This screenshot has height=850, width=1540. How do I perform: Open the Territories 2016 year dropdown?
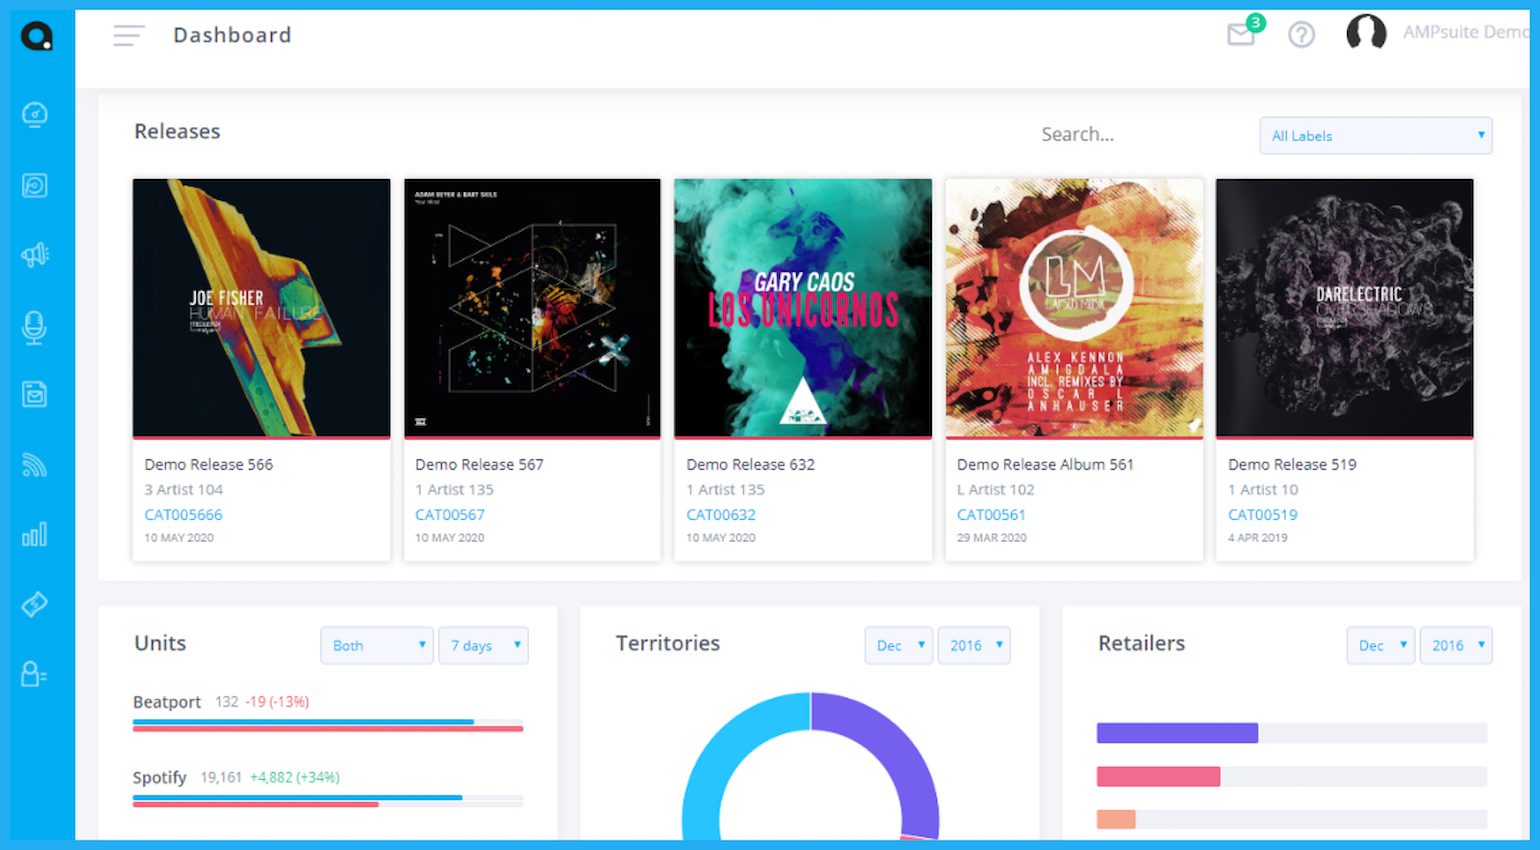974,646
